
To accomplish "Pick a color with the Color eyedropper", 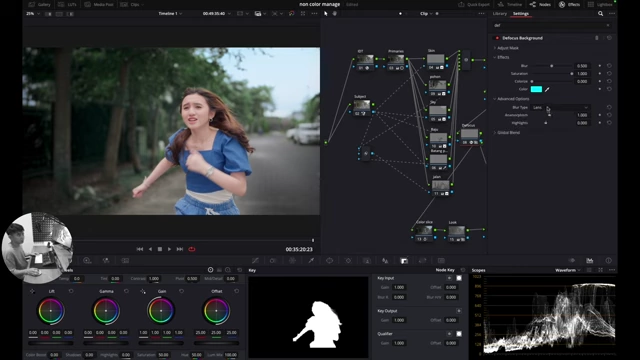I will [547, 89].
